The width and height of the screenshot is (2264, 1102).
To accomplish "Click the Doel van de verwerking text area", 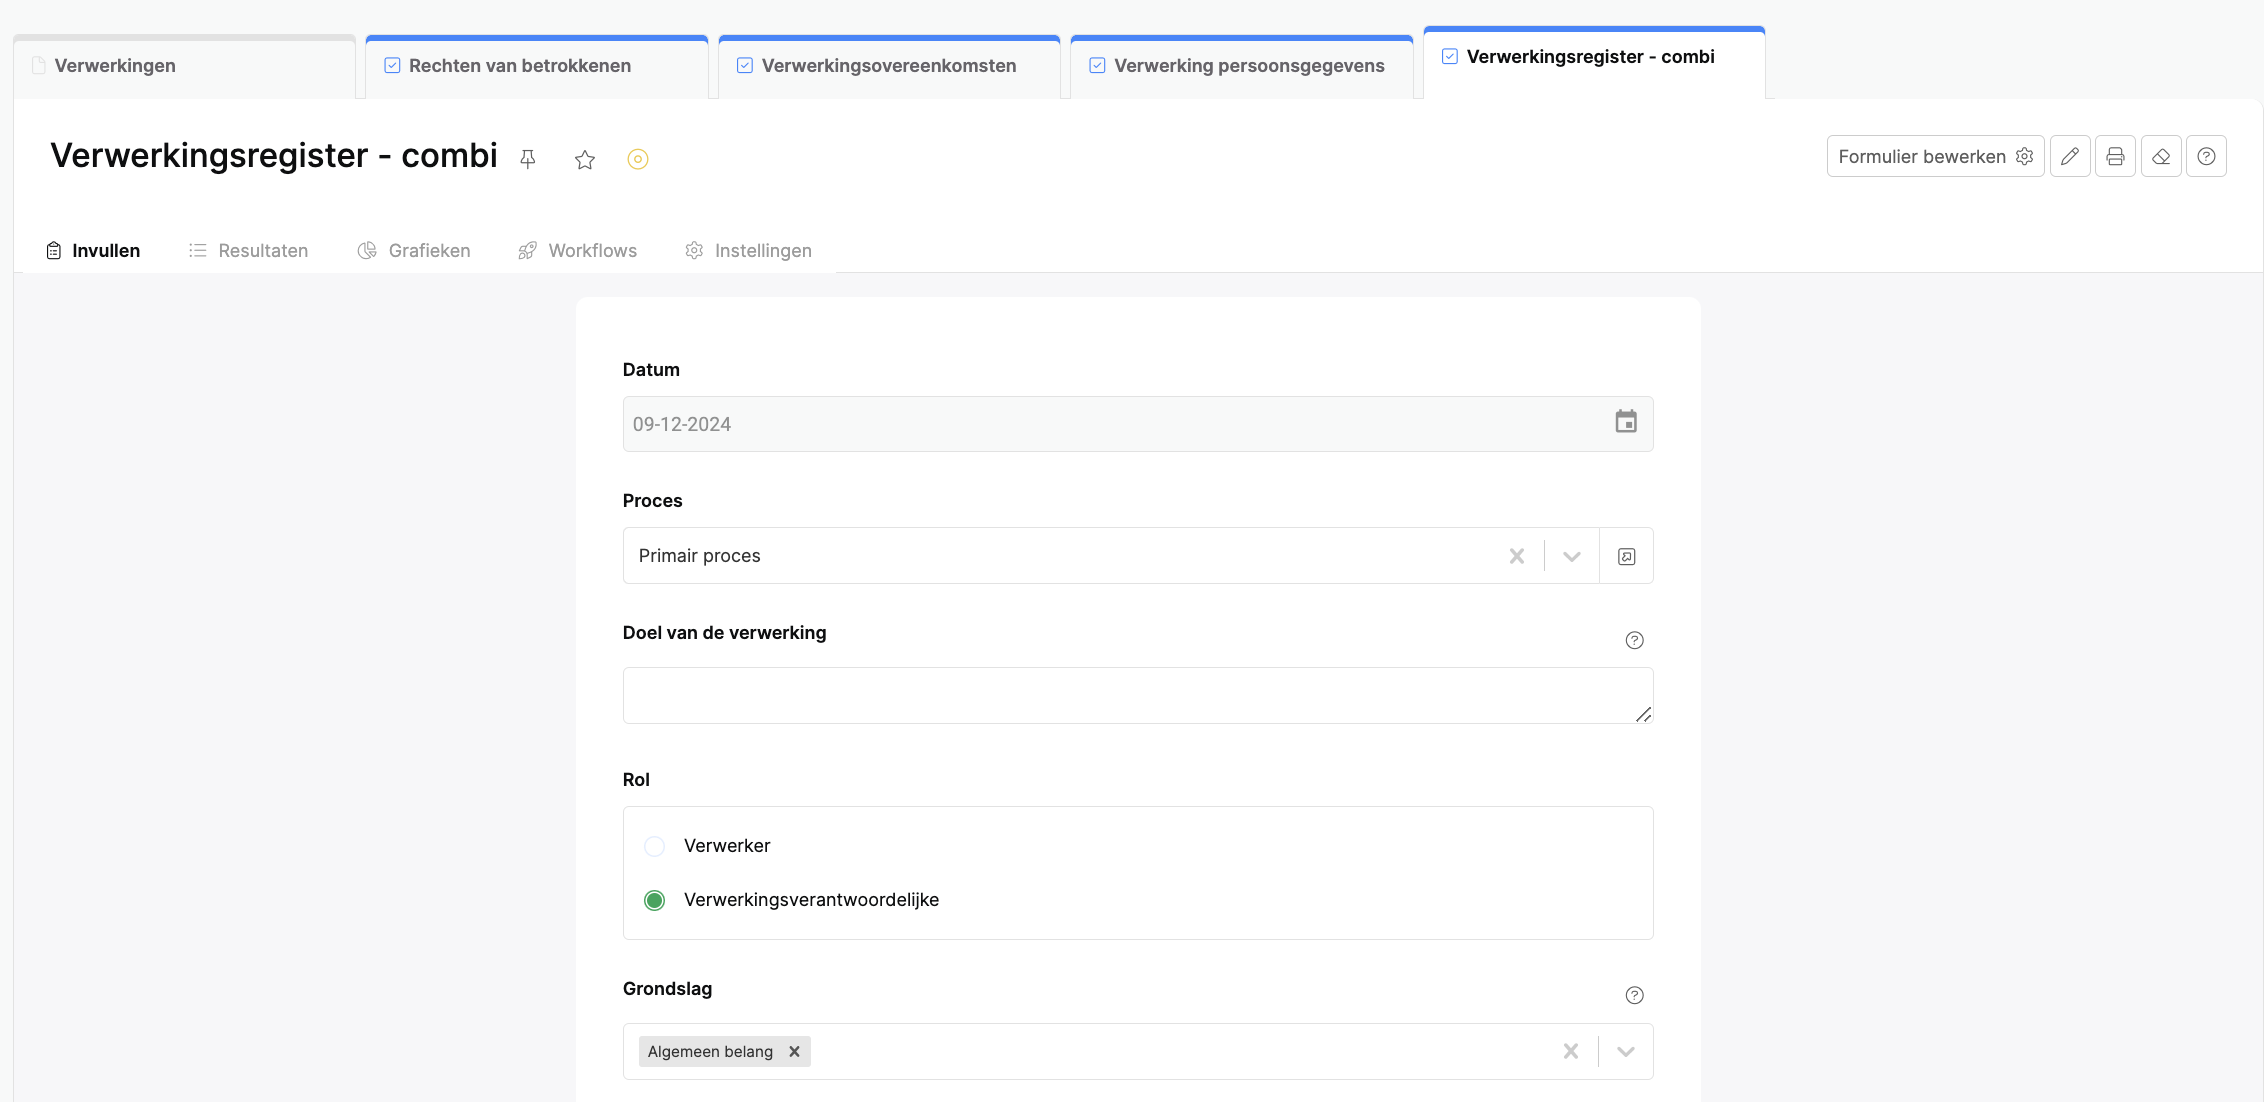I will (1136, 695).
